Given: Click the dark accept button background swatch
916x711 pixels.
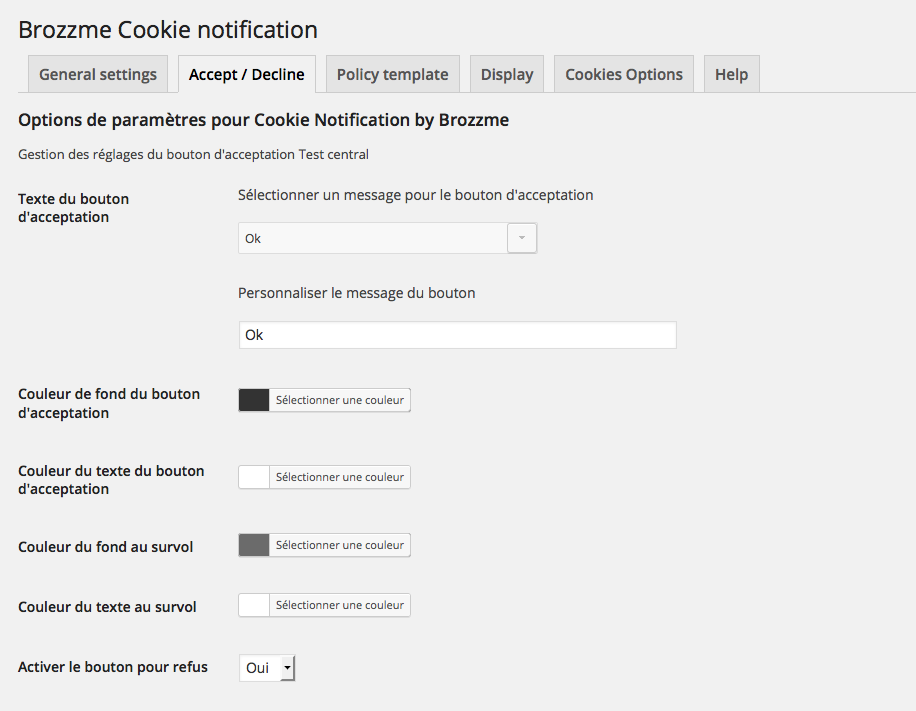Looking at the screenshot, I should 255,400.
